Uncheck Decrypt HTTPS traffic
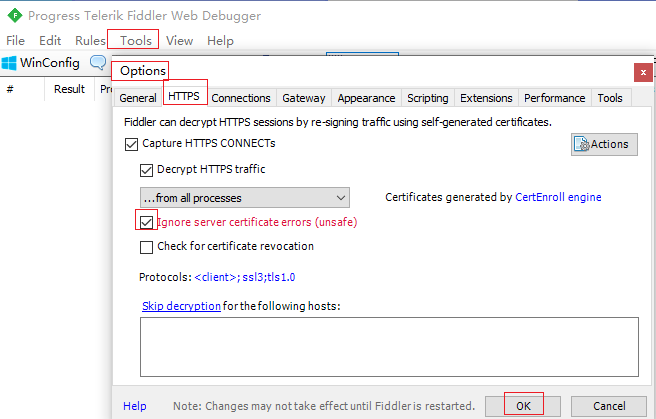Viewport: 656px width, 419px height. coord(146,170)
